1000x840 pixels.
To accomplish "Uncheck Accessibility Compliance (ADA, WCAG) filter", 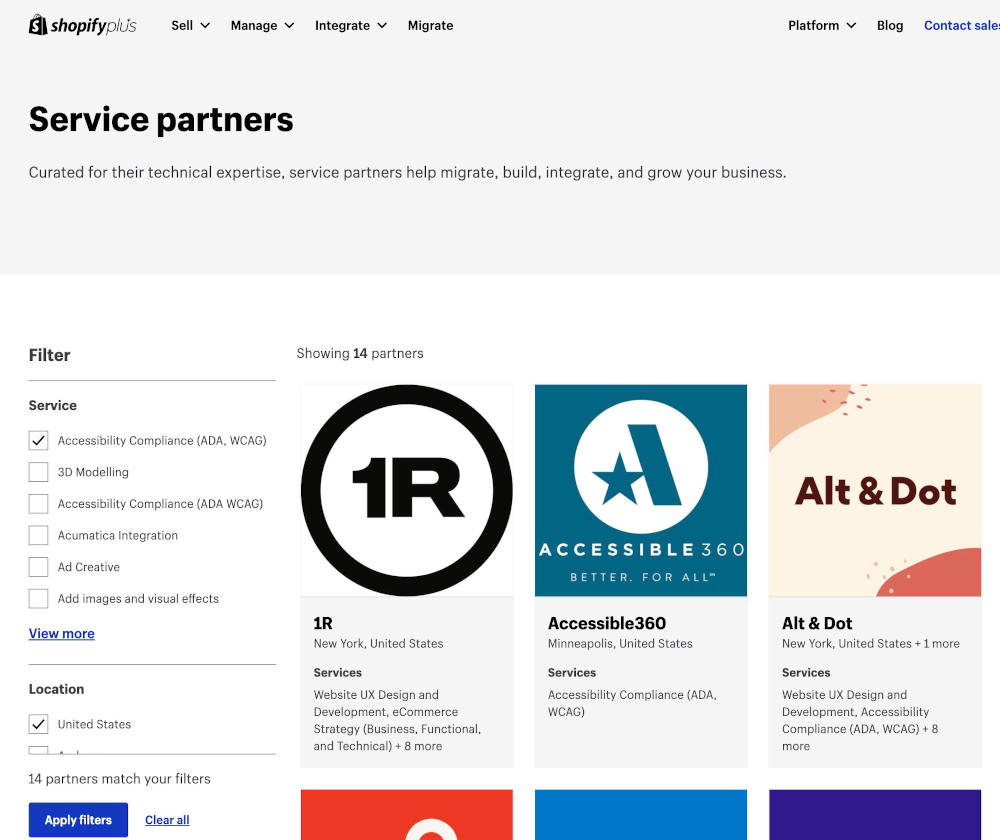I will (x=38, y=440).
